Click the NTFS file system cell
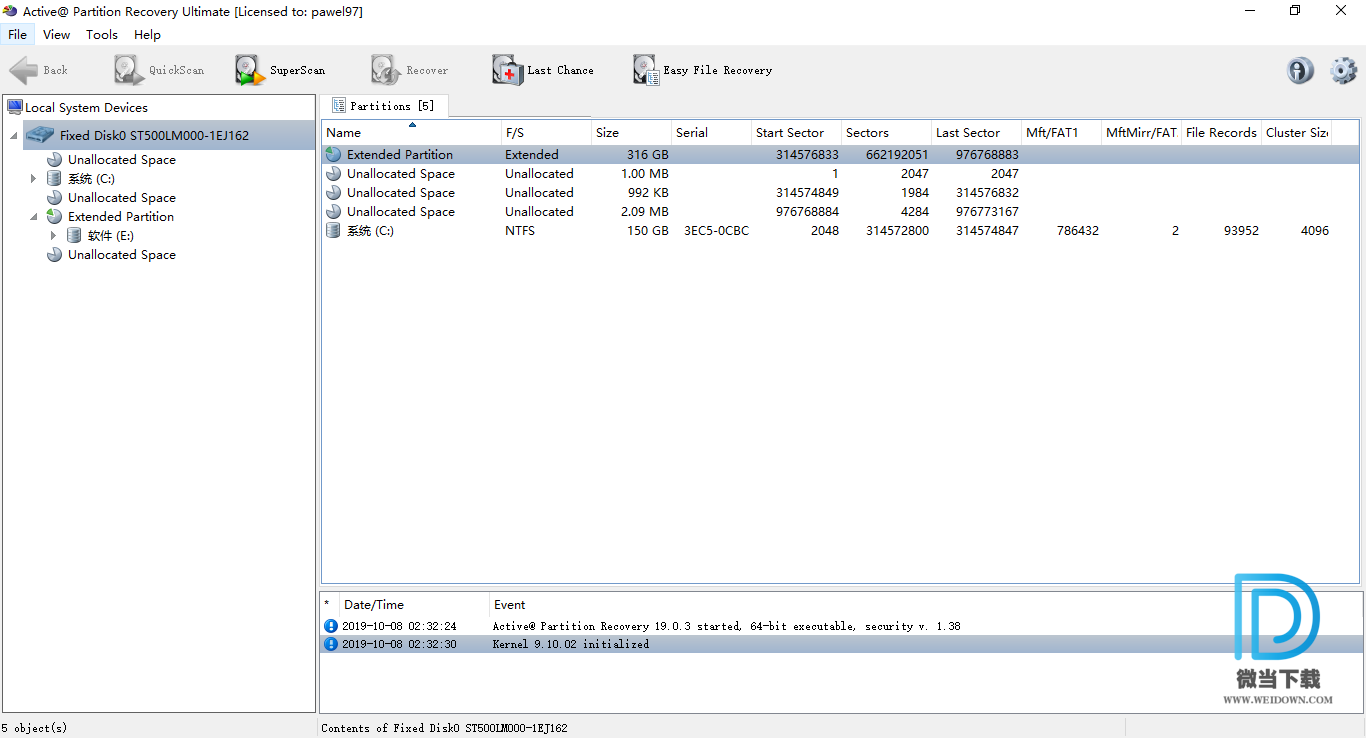The width and height of the screenshot is (1366, 738). click(520, 231)
